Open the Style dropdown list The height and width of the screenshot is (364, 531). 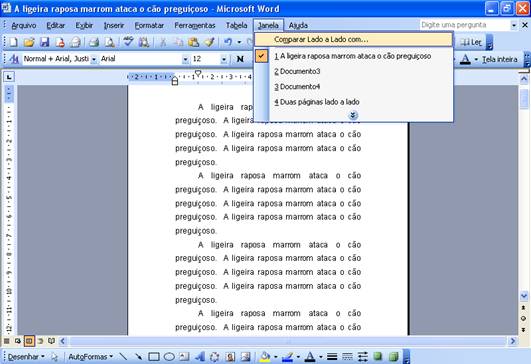[94, 60]
